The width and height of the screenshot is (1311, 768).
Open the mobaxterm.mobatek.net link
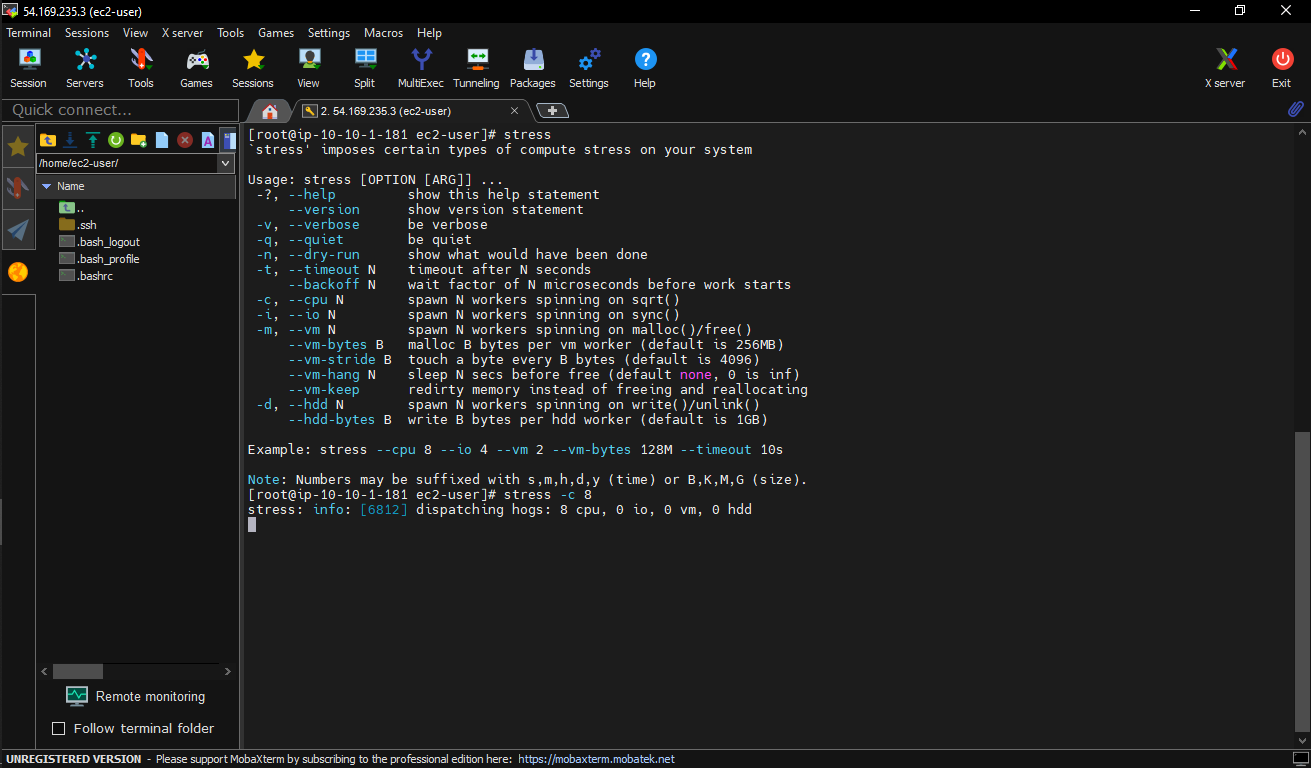pyautogui.click(x=596, y=759)
